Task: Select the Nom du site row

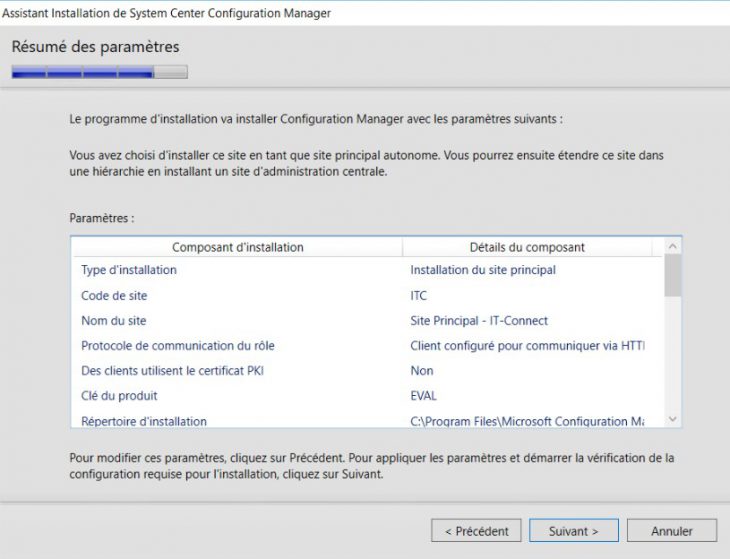Action: [114, 321]
